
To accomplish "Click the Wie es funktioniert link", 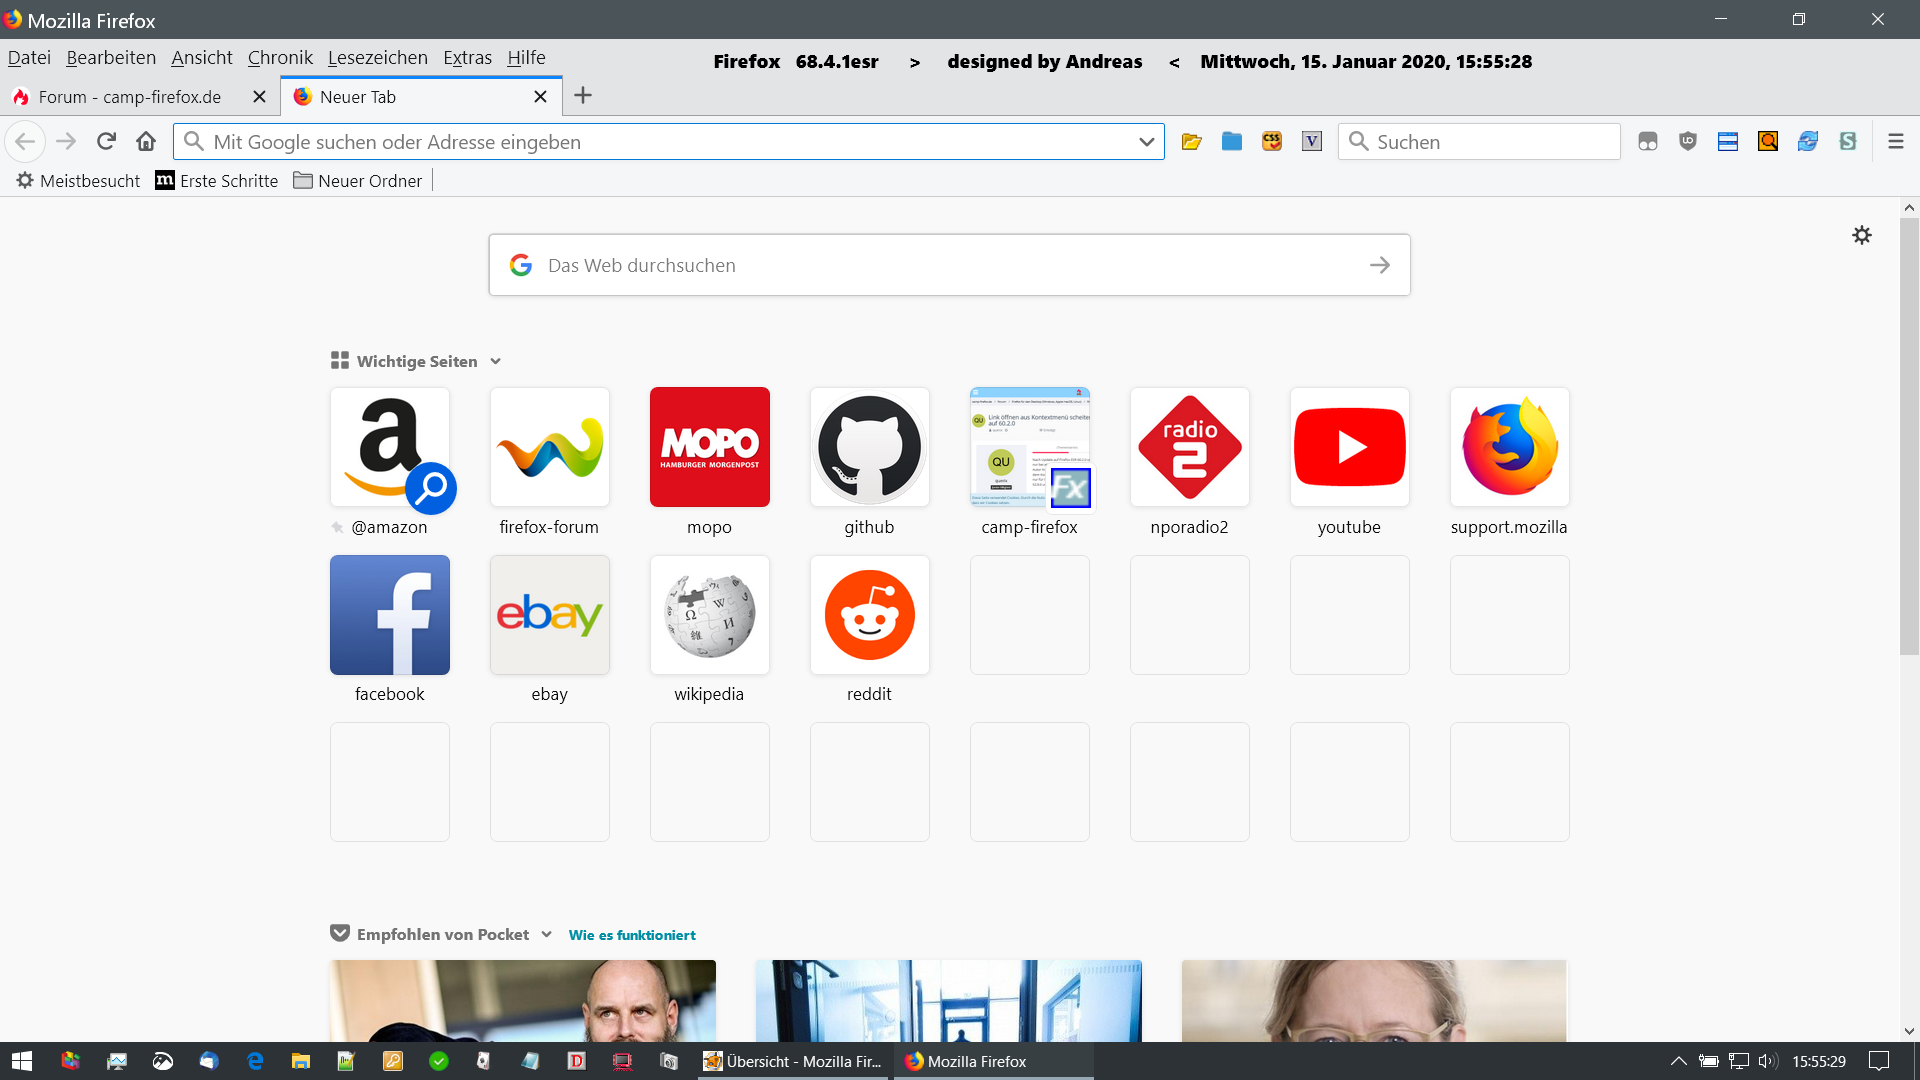I will point(632,935).
